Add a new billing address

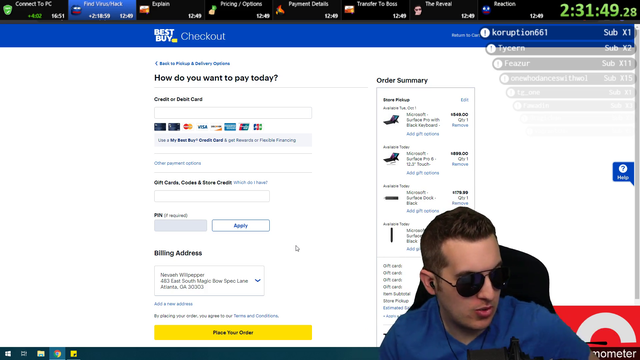click(173, 304)
